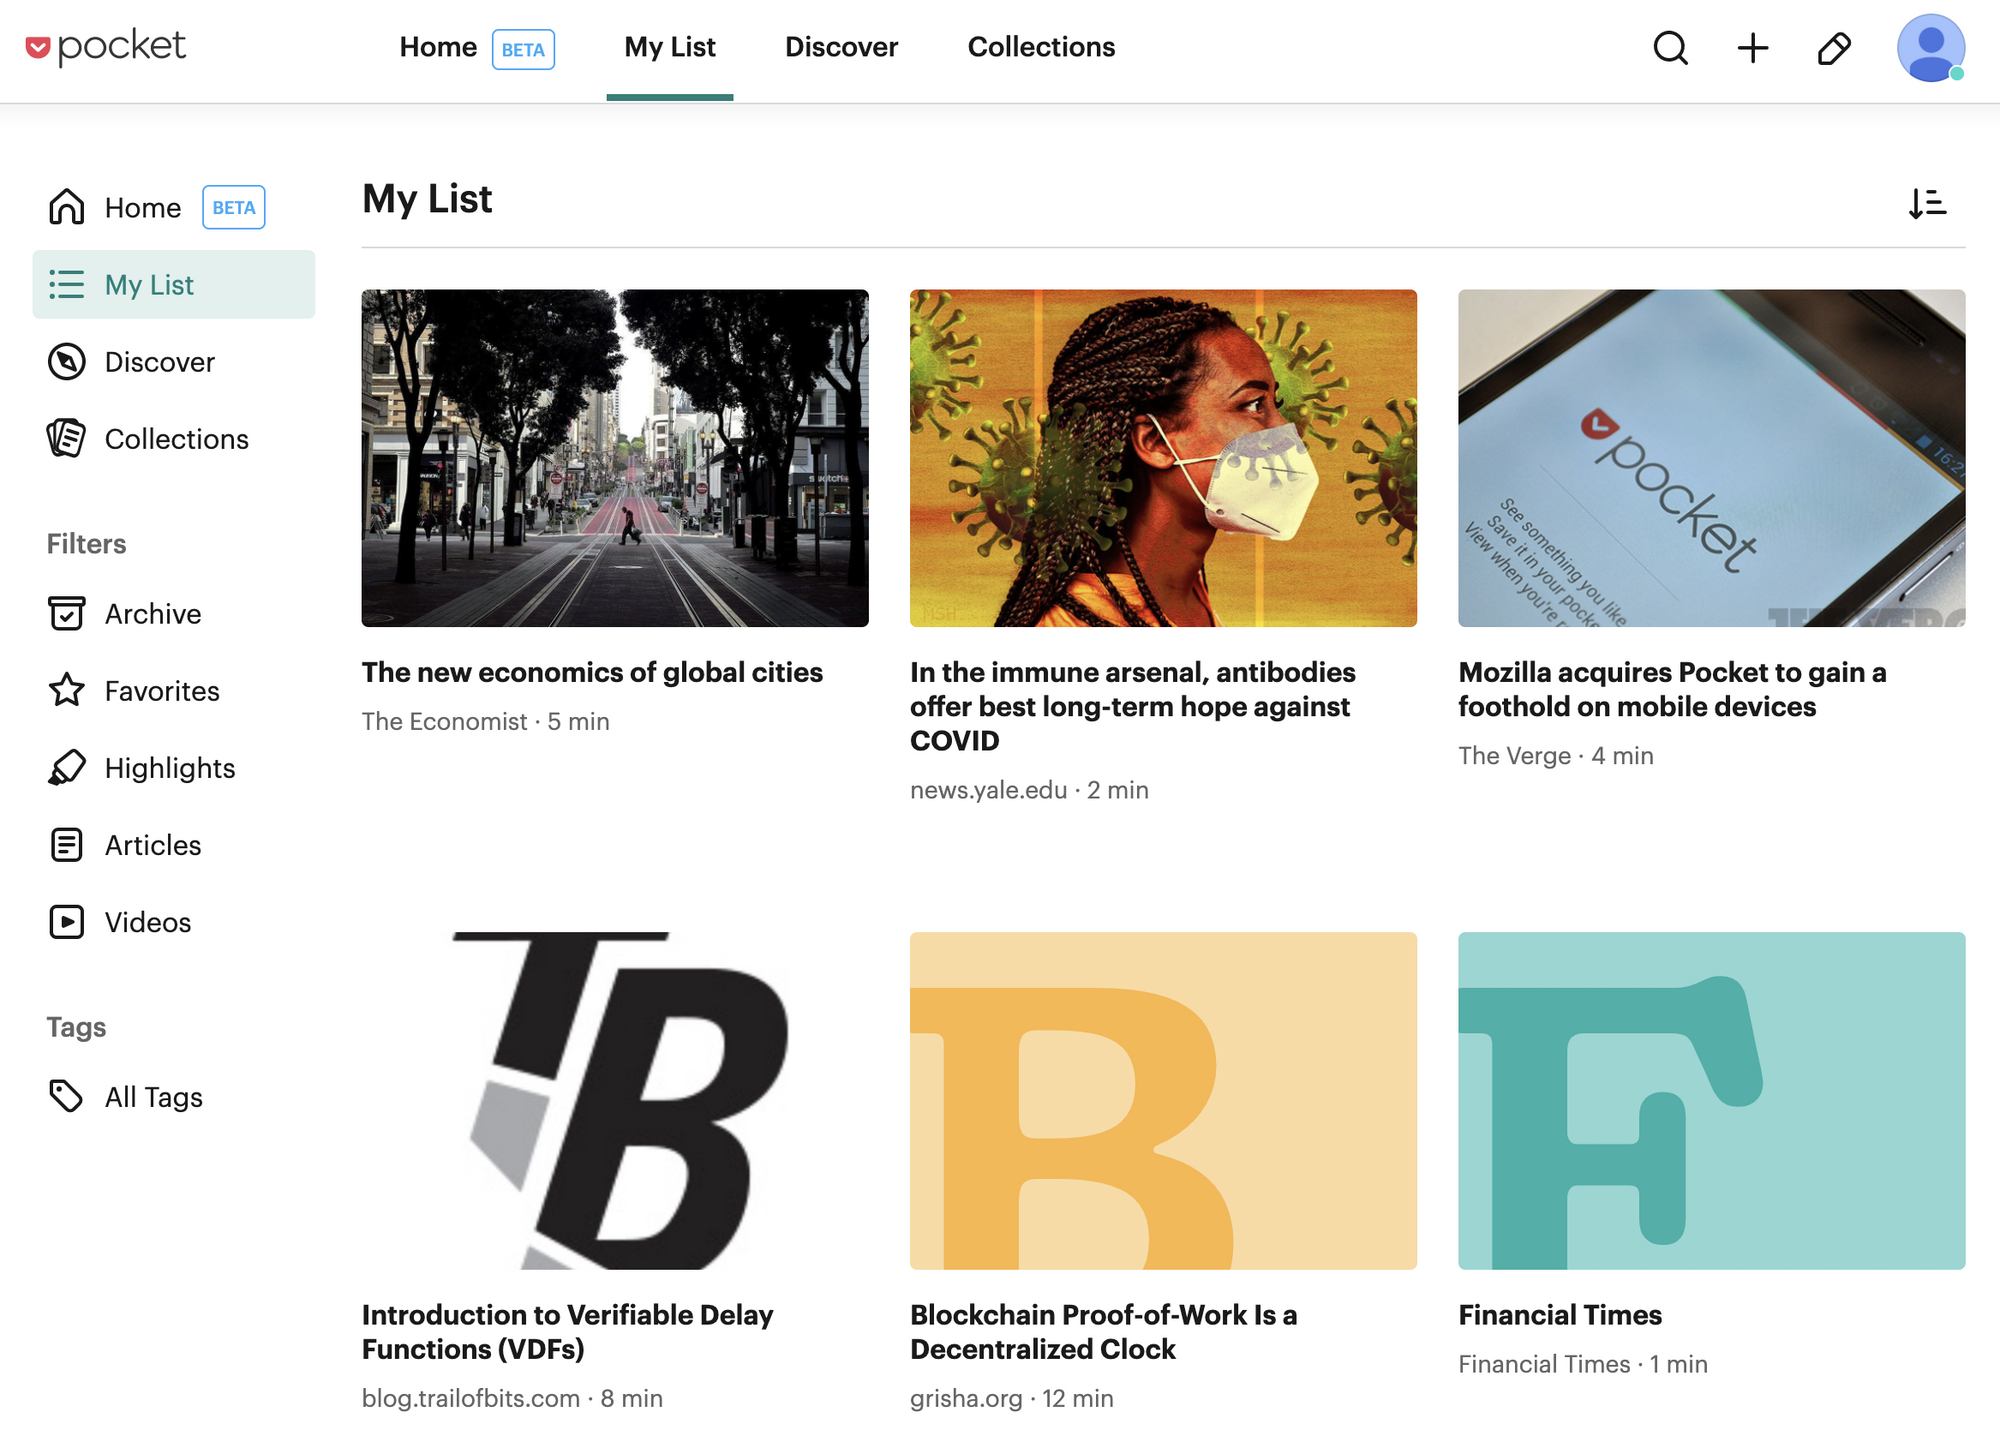Click 'The Economist' source name

click(444, 721)
